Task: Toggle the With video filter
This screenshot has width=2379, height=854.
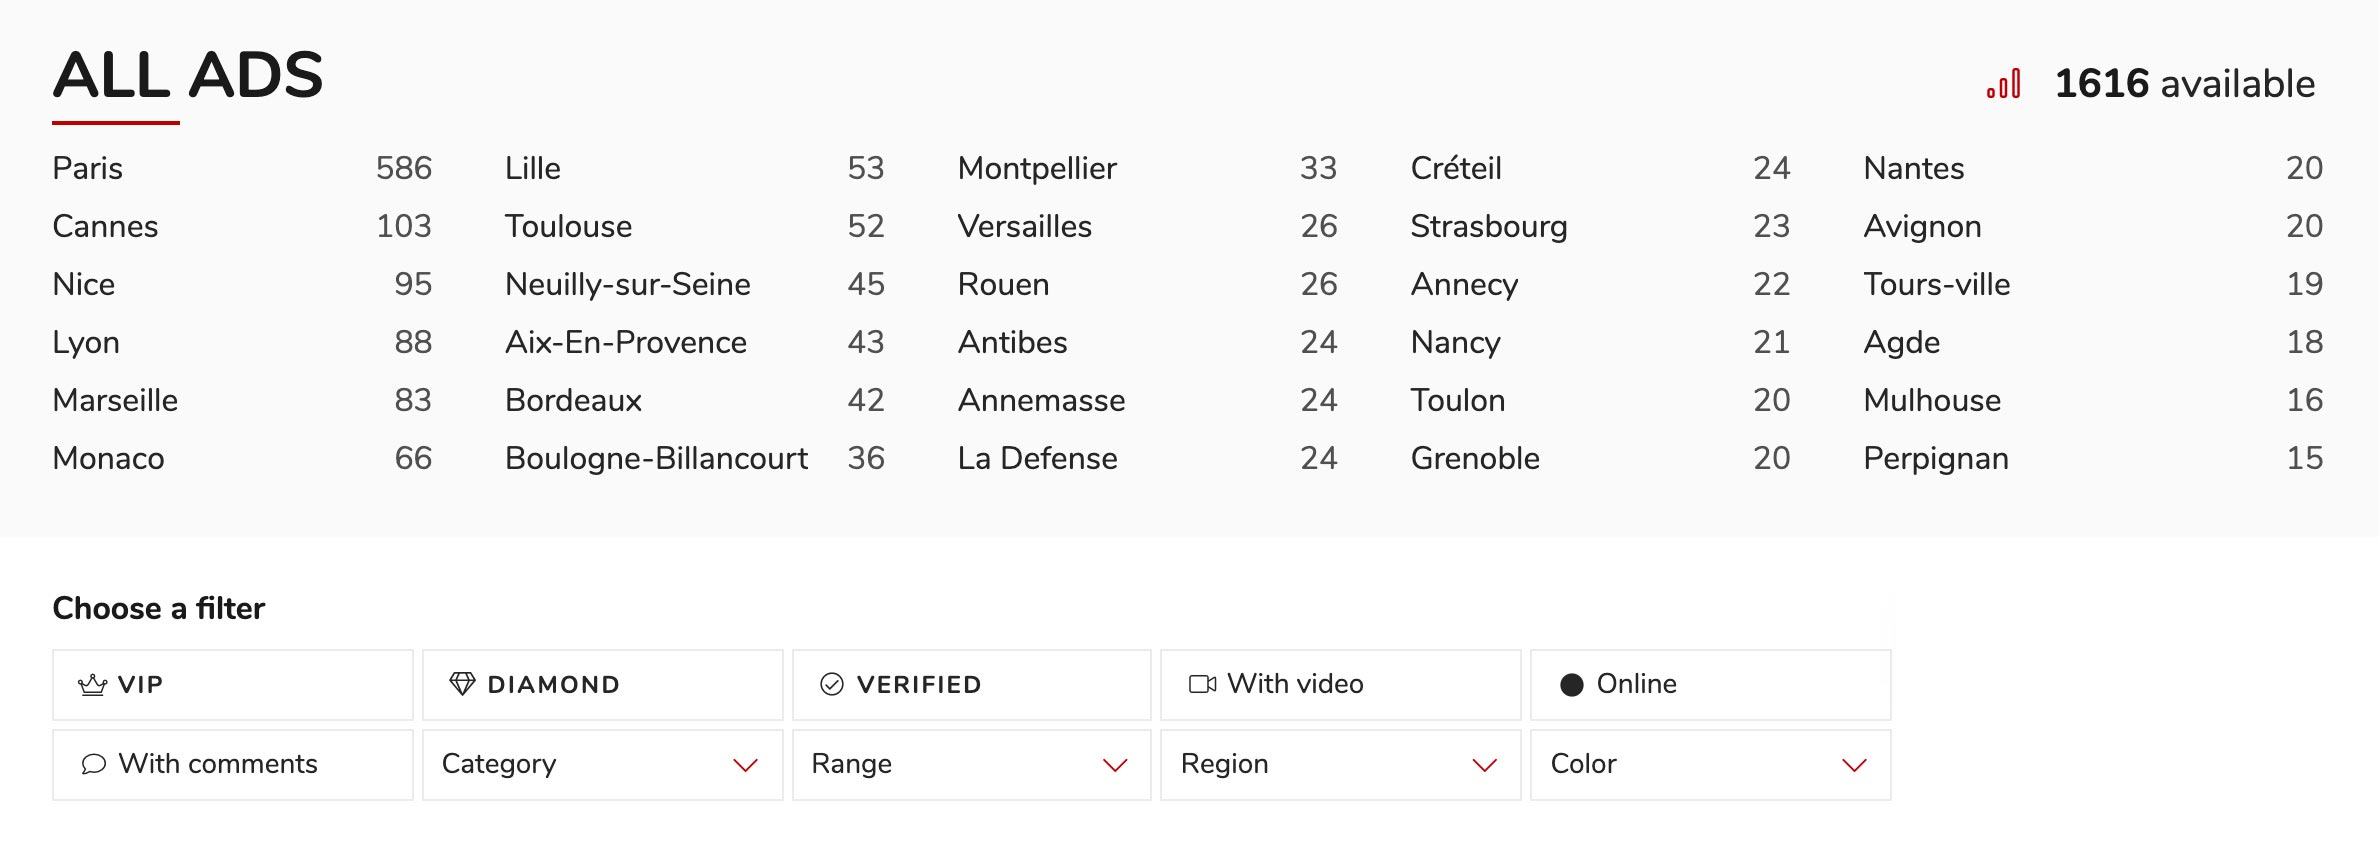Action: pyautogui.click(x=1341, y=685)
